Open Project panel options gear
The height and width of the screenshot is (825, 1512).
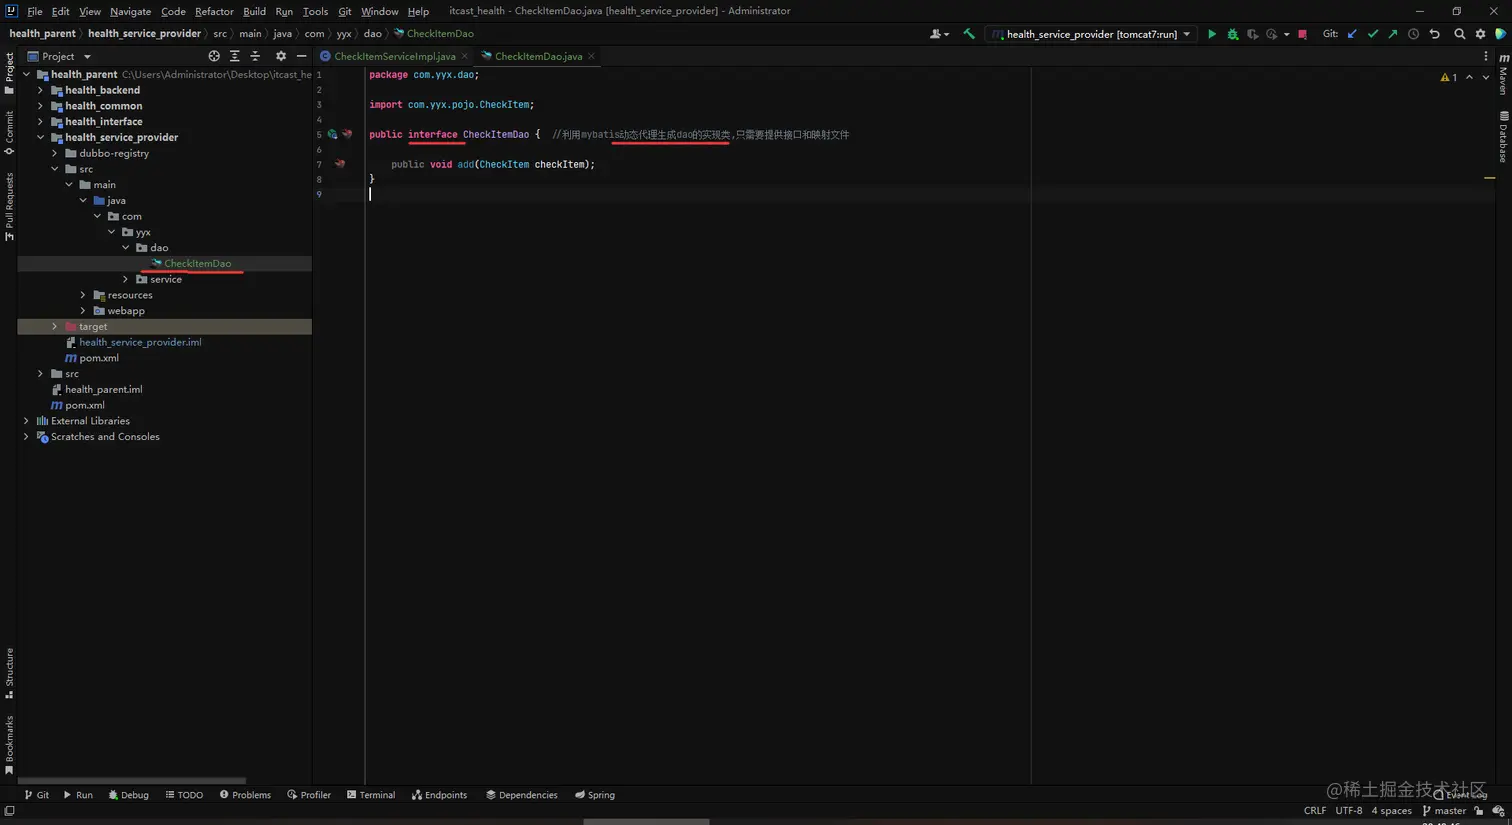point(281,56)
